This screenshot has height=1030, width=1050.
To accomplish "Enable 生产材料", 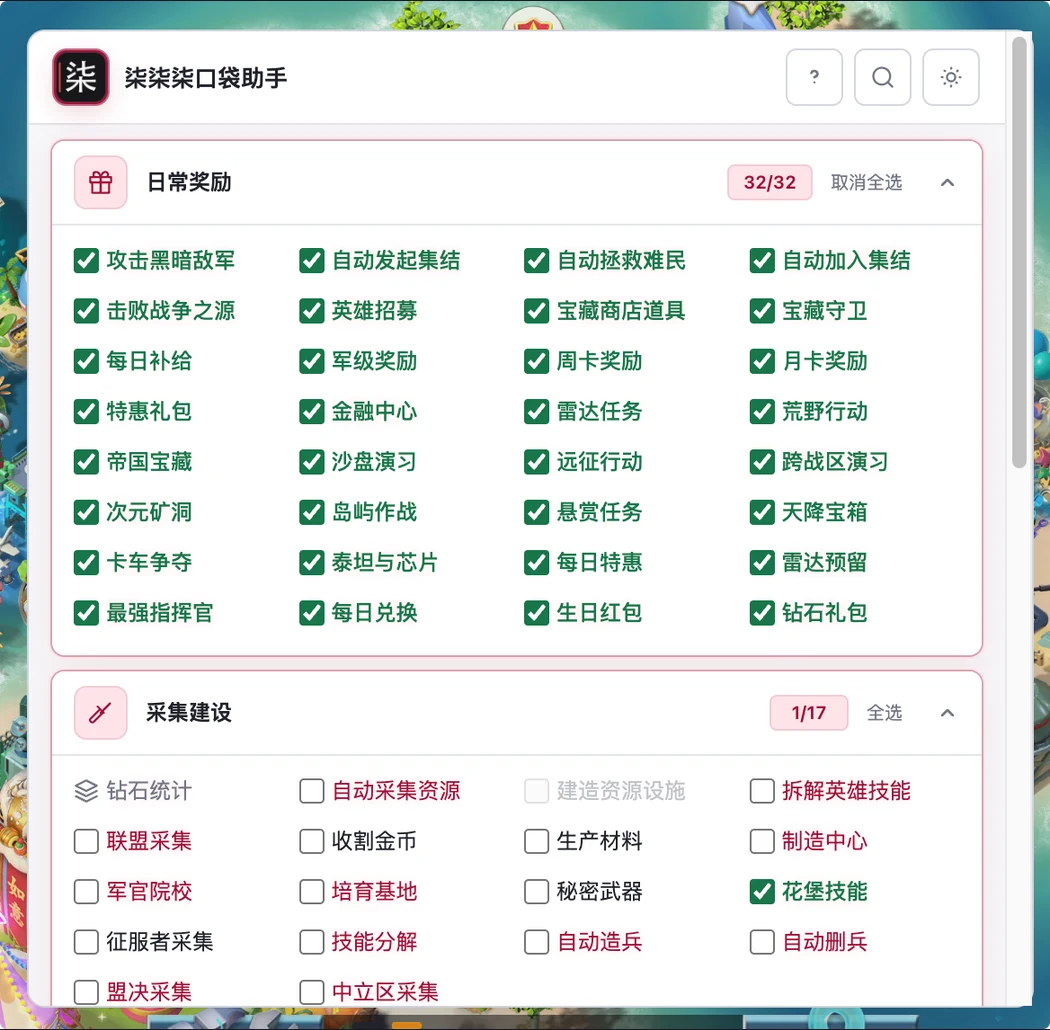I will (536, 841).
